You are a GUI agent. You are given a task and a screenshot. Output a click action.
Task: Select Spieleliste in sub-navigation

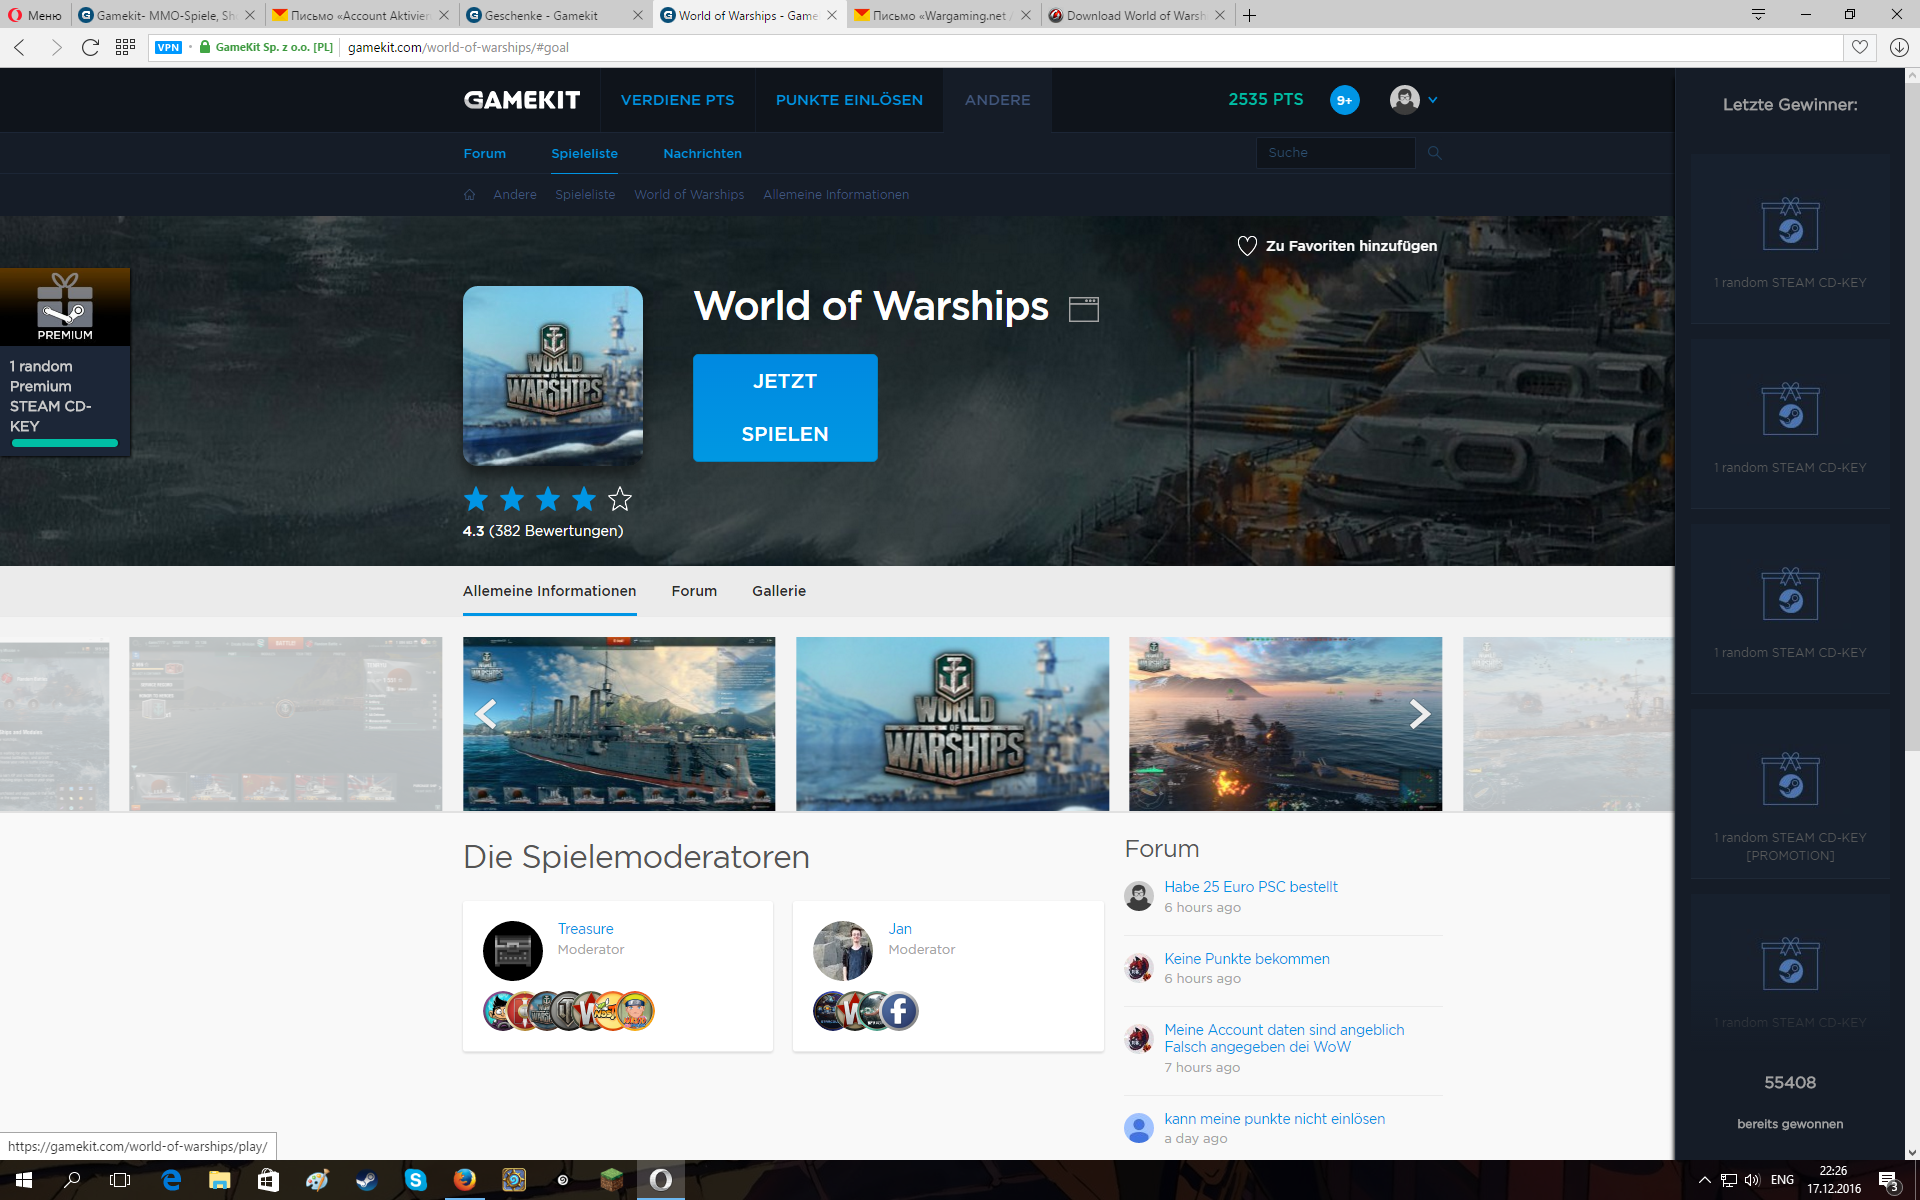[585, 153]
